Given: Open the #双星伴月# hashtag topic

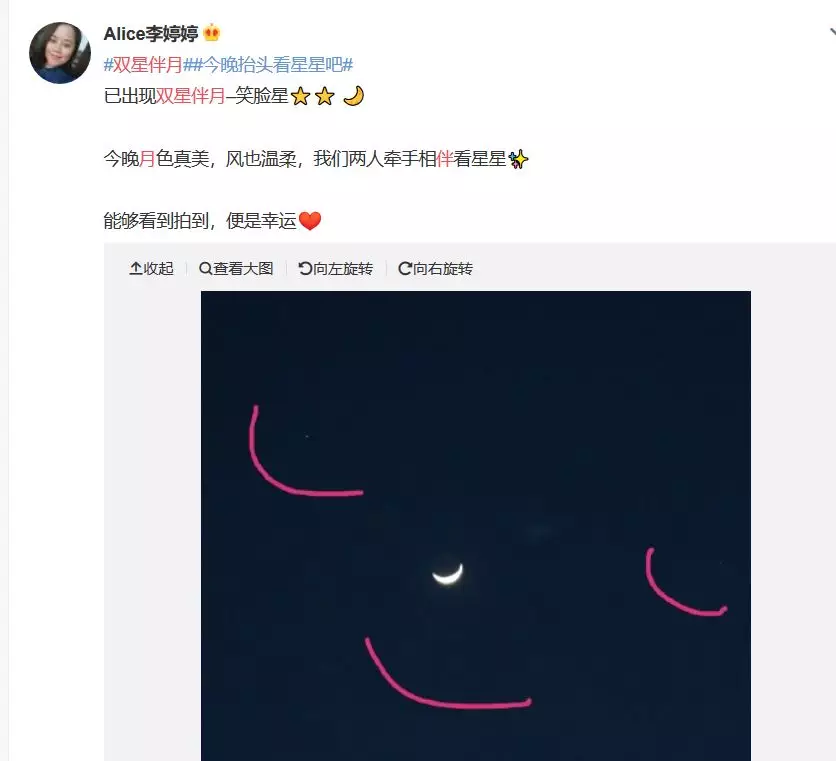Looking at the screenshot, I should [x=143, y=65].
